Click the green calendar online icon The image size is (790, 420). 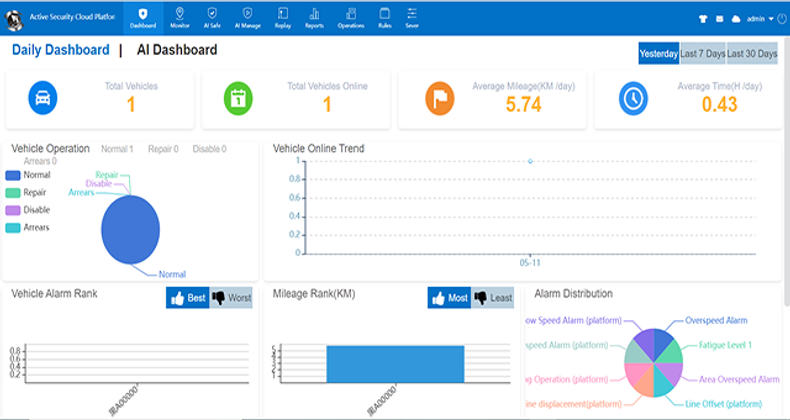click(x=238, y=98)
